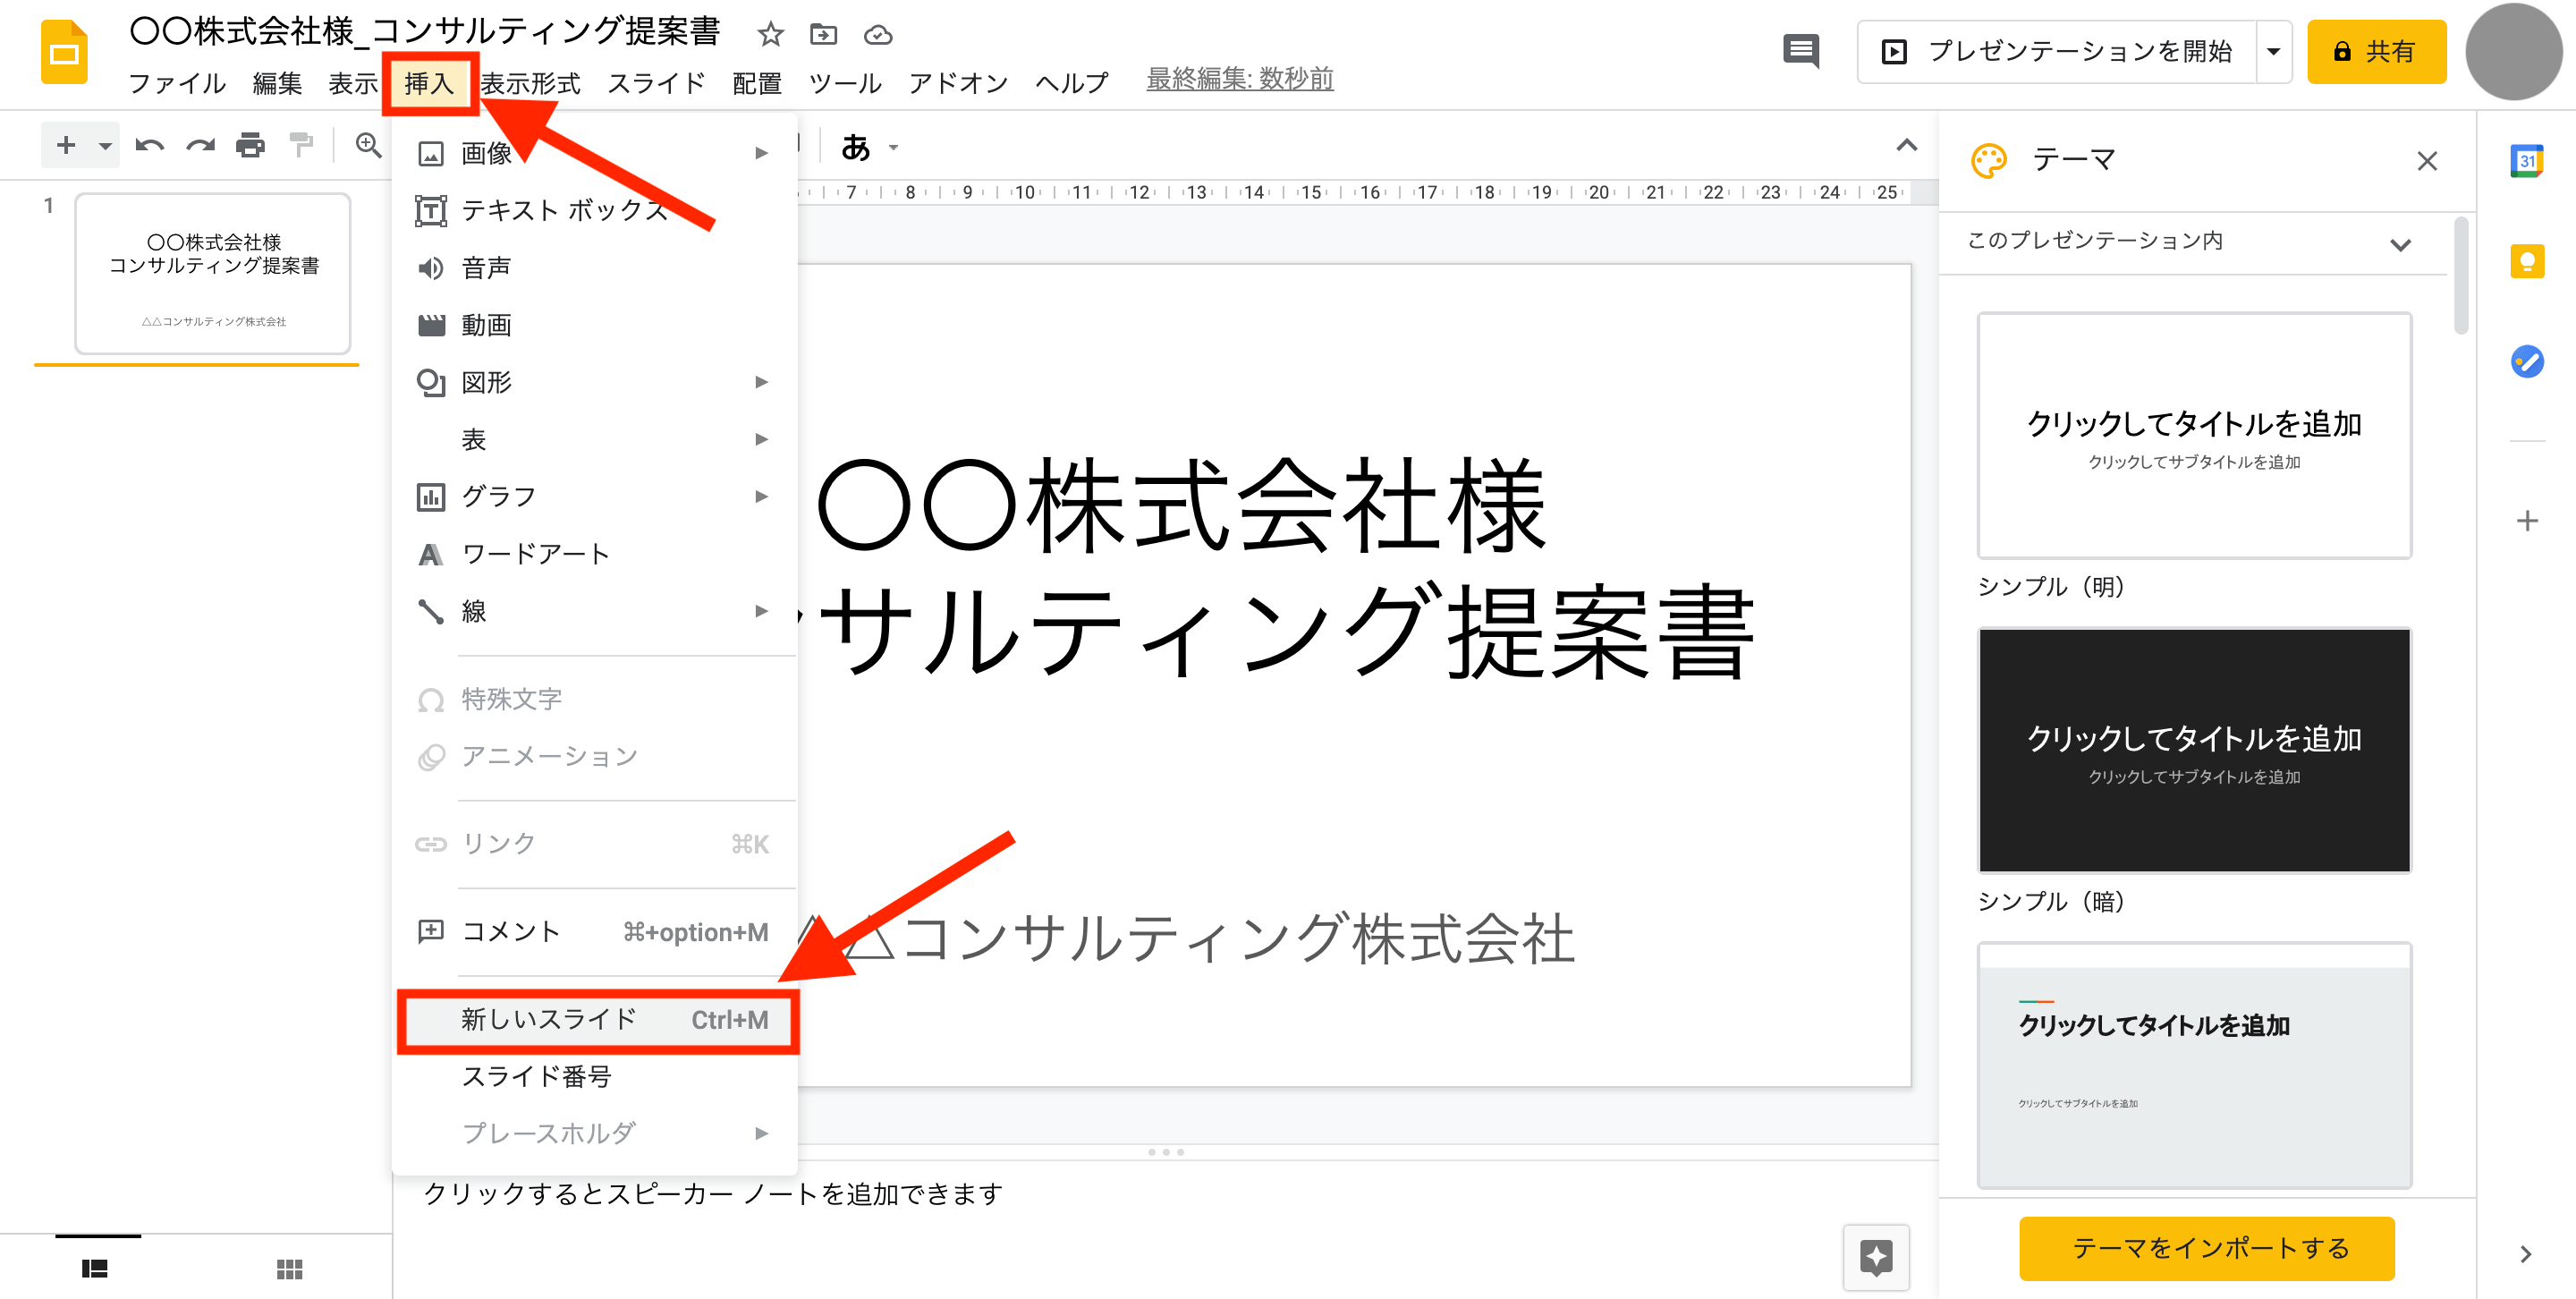Viewport: 2576px width, 1299px height.
Task: Expand the 図形 submenu
Action: click(595, 382)
